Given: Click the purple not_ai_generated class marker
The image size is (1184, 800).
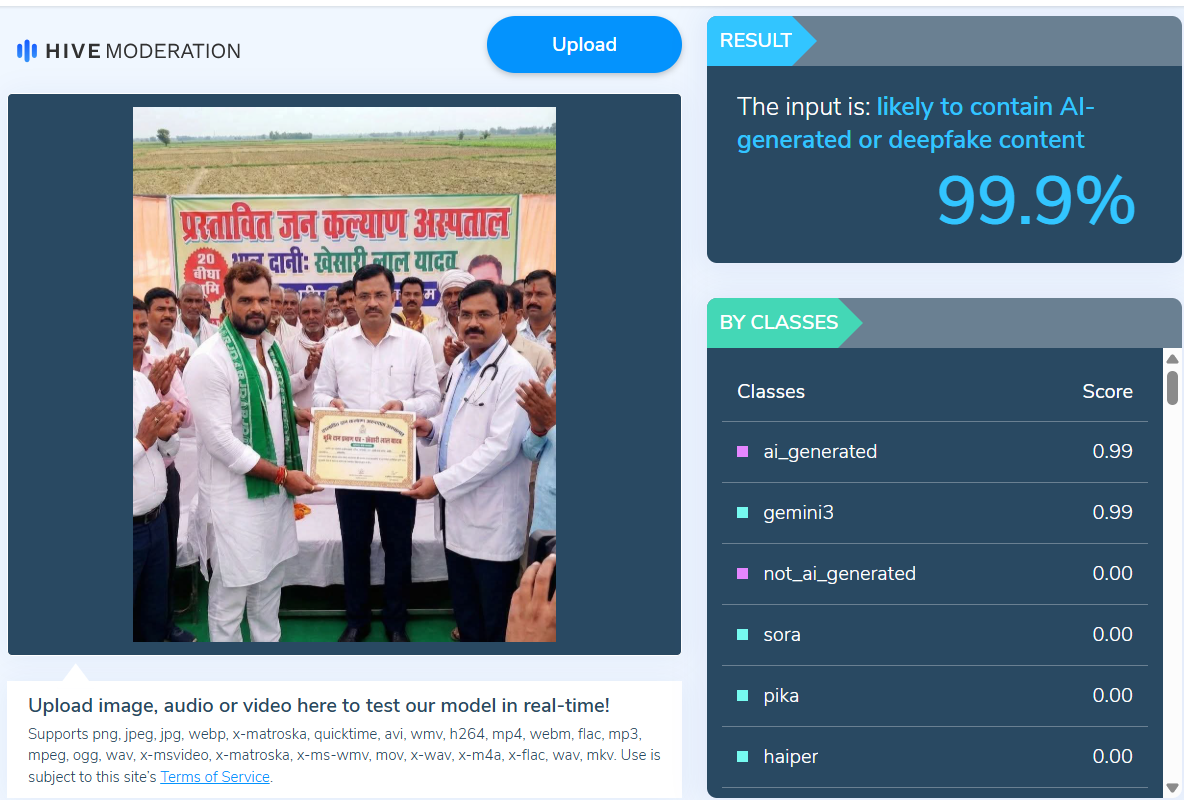Looking at the screenshot, I should click(742, 574).
